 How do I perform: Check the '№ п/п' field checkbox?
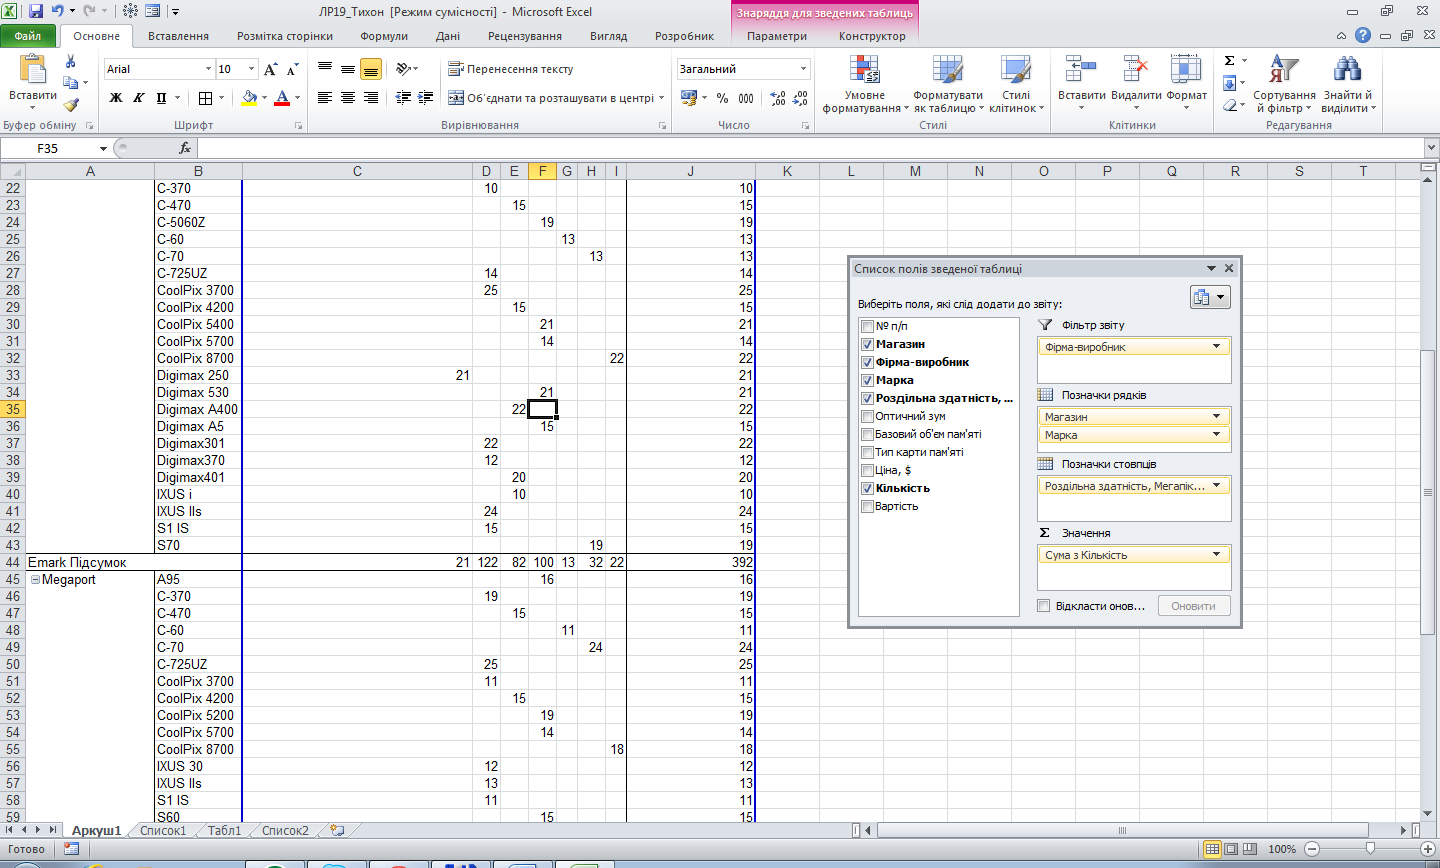[867, 326]
